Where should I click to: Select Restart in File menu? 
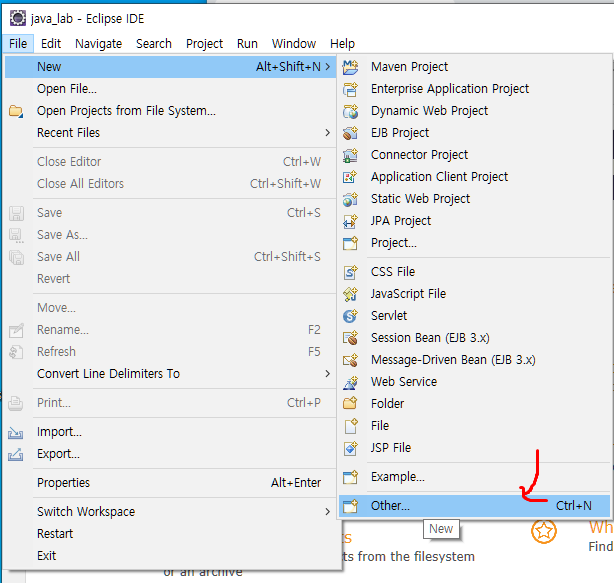(x=171, y=534)
